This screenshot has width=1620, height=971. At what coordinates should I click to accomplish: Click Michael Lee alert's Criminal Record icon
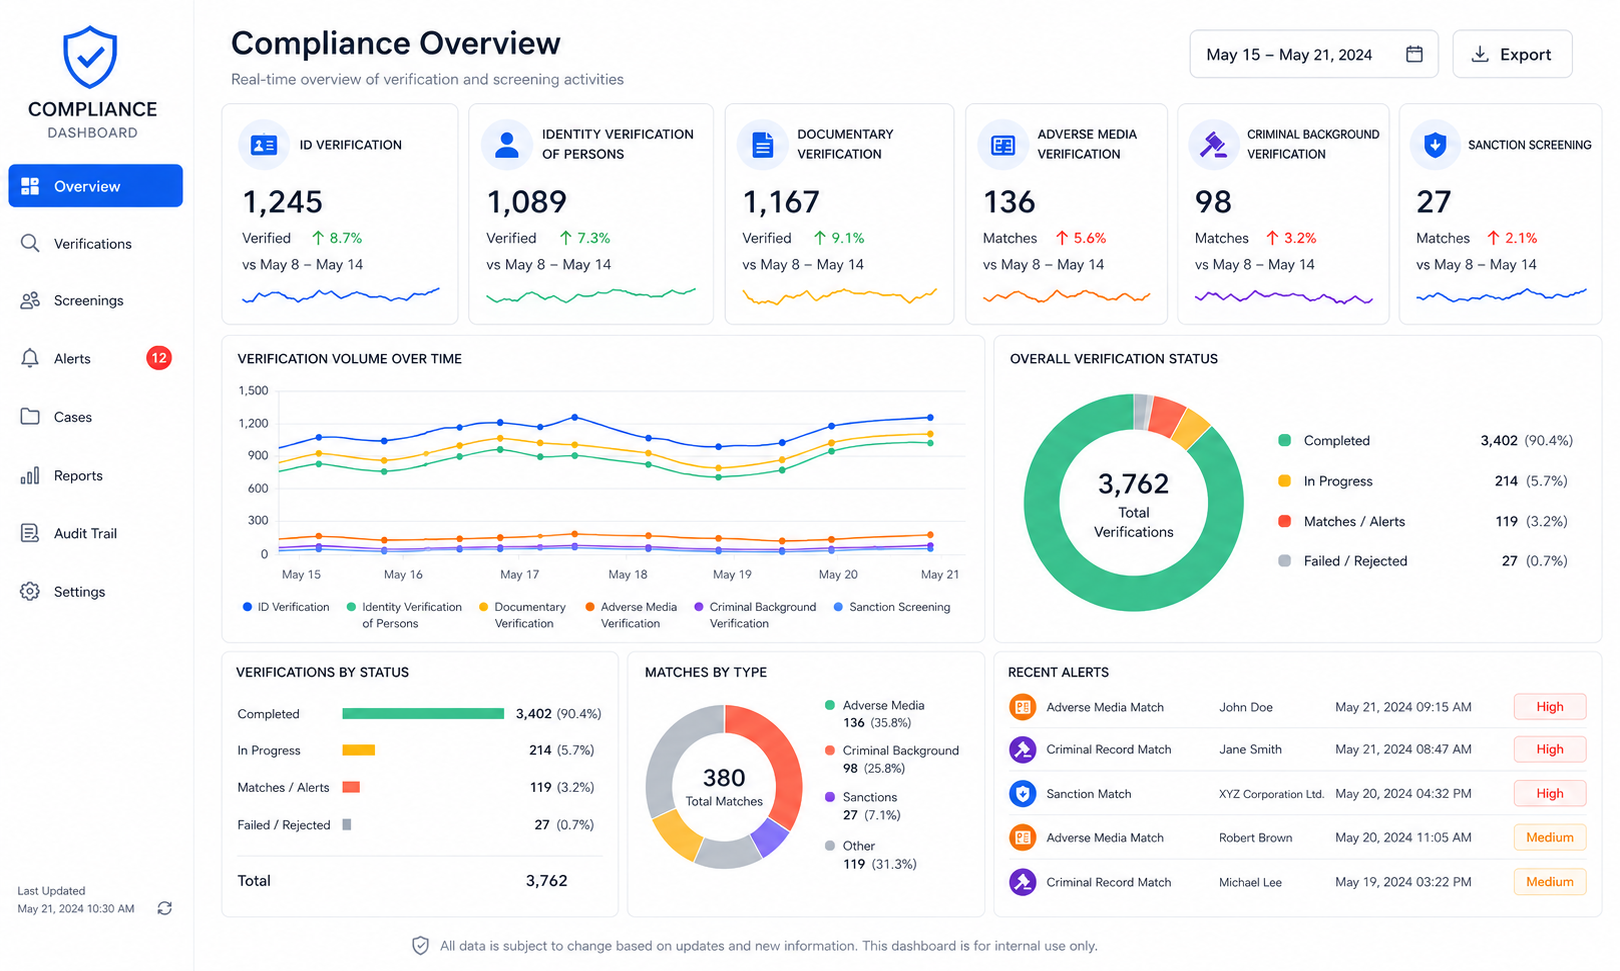(1022, 882)
